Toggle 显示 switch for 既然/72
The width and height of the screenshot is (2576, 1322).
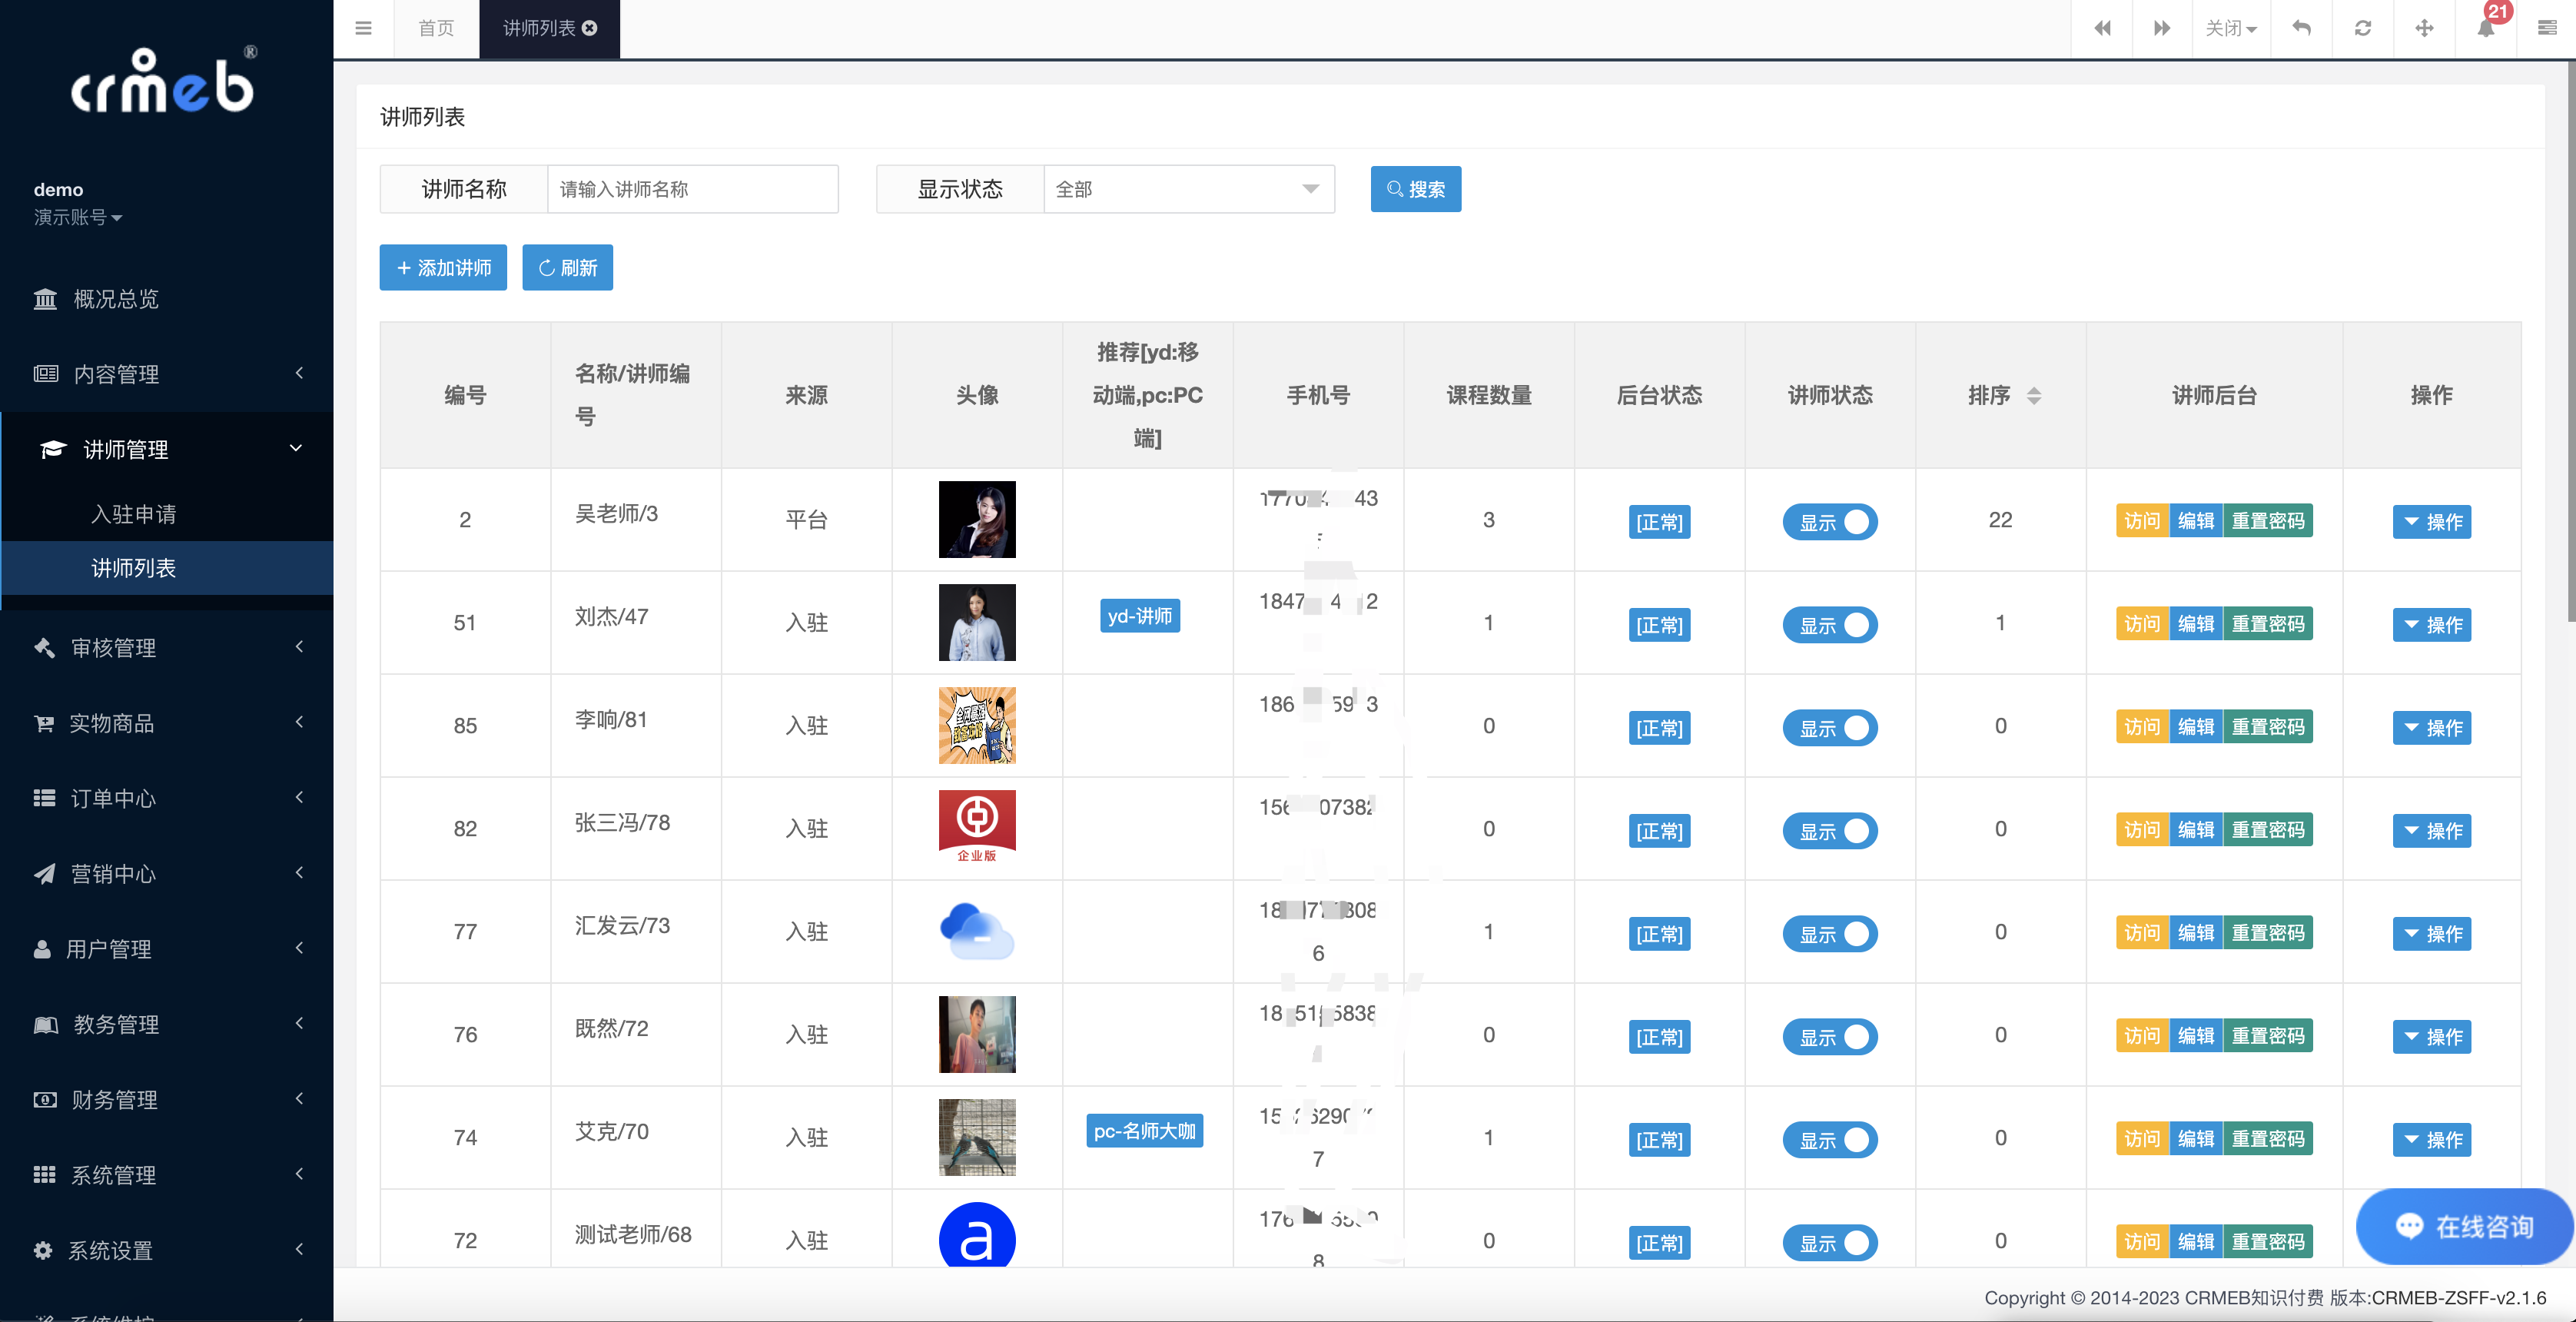pyautogui.click(x=1830, y=1037)
